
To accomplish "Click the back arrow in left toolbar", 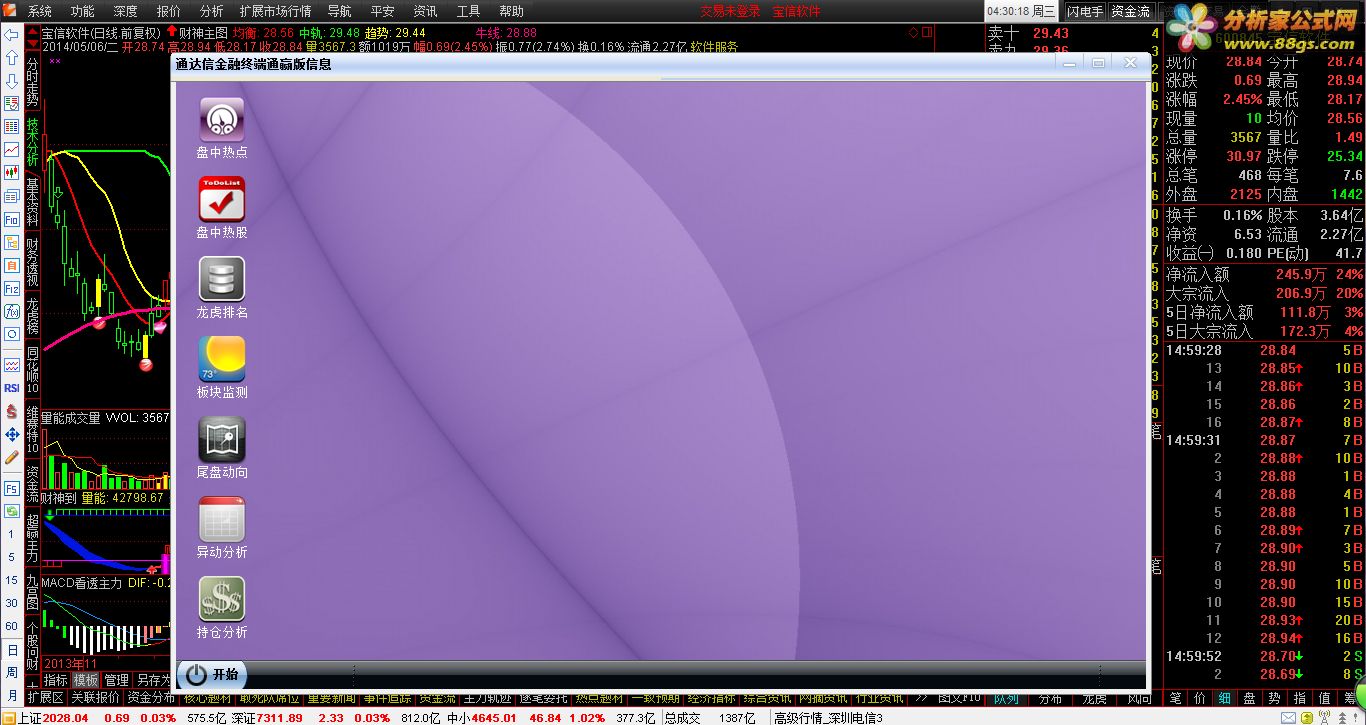I will (x=12, y=35).
